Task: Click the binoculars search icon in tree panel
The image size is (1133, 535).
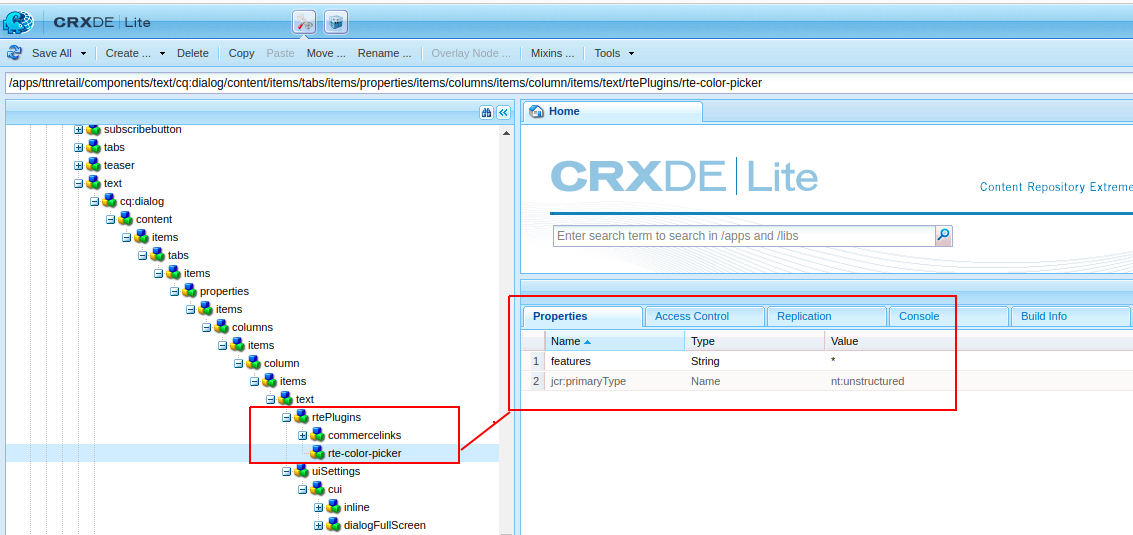Action: [x=486, y=112]
